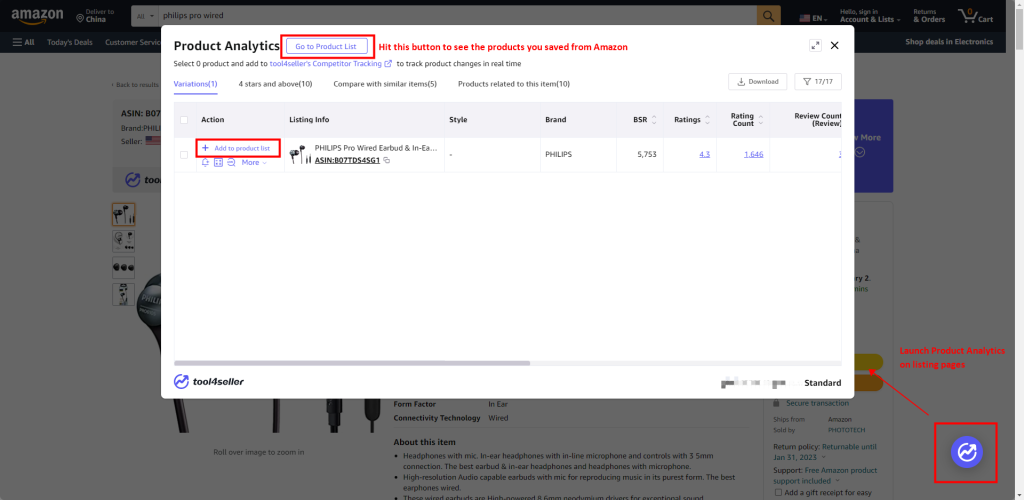Open the 1,646 rating count link
1024x500 pixels.
pos(753,154)
